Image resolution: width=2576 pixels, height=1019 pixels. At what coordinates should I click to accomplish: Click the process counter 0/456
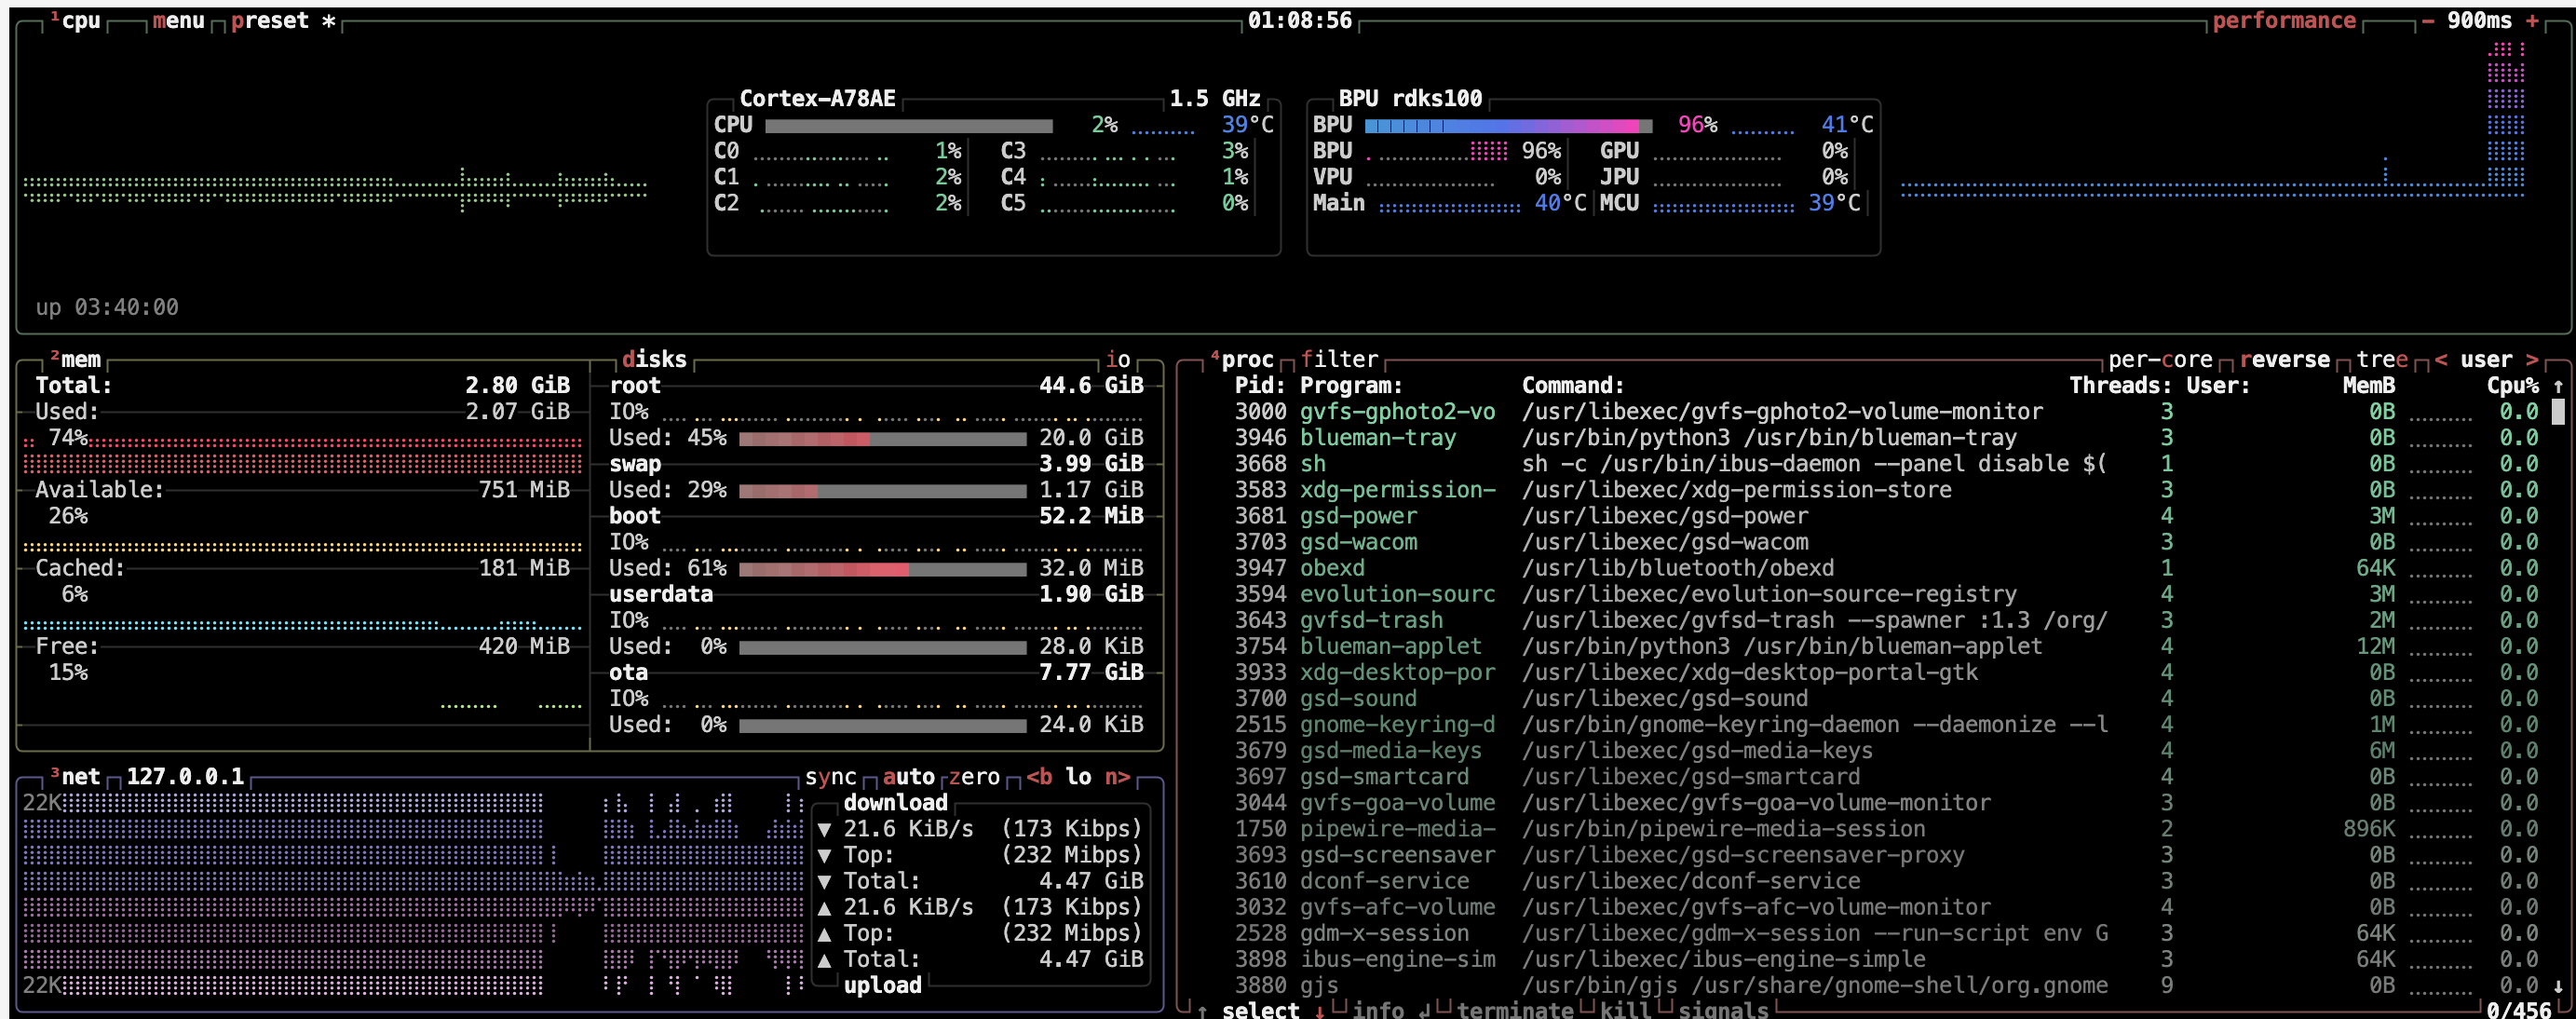pos(2518,1010)
